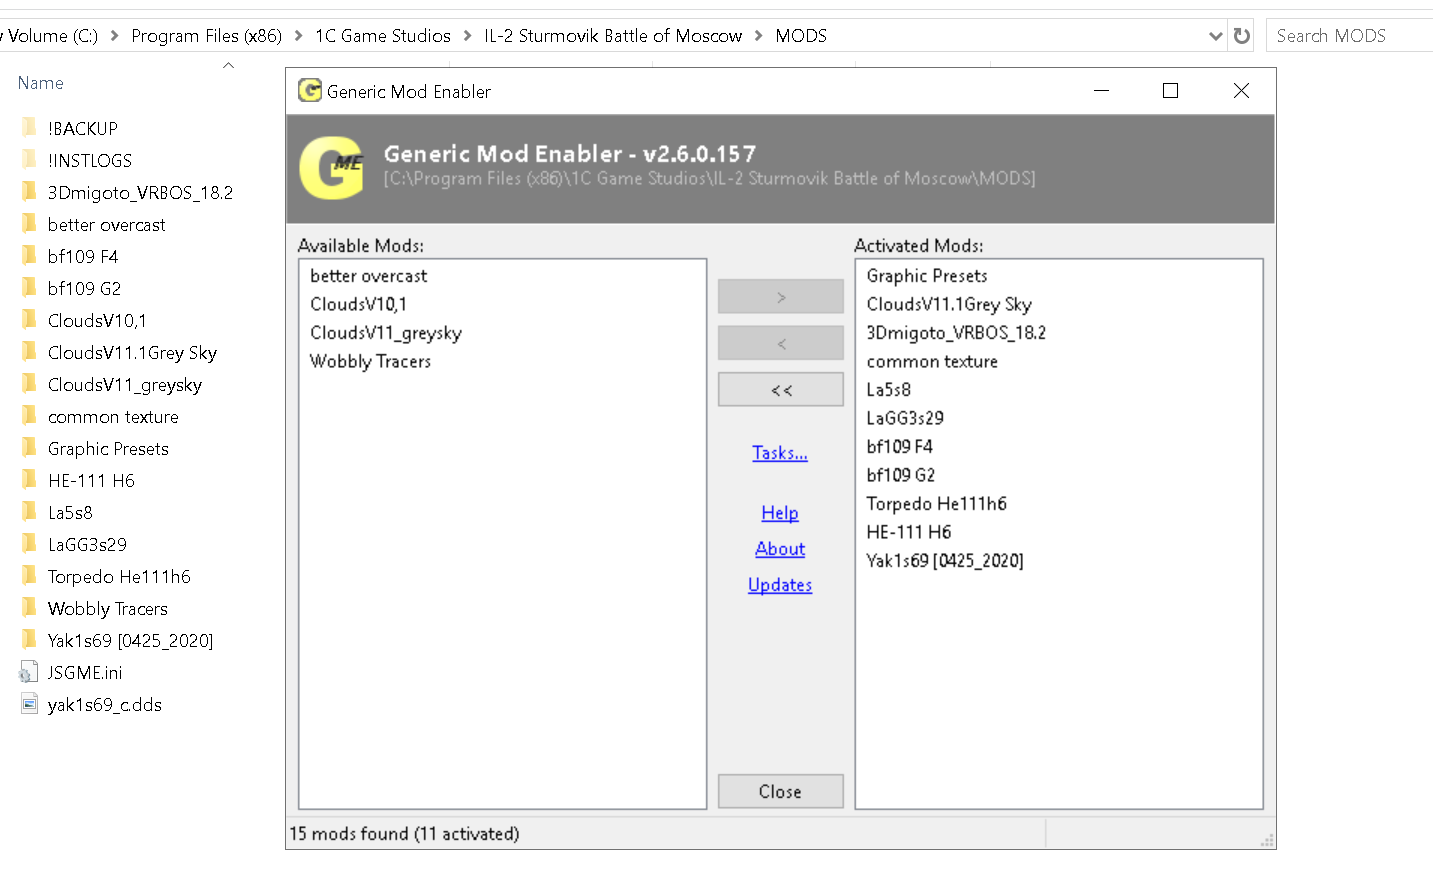Image resolution: width=1433 pixels, height=874 pixels.
Task: Expand the chevron after 1C Game Studios
Action: pyautogui.click(x=467, y=36)
